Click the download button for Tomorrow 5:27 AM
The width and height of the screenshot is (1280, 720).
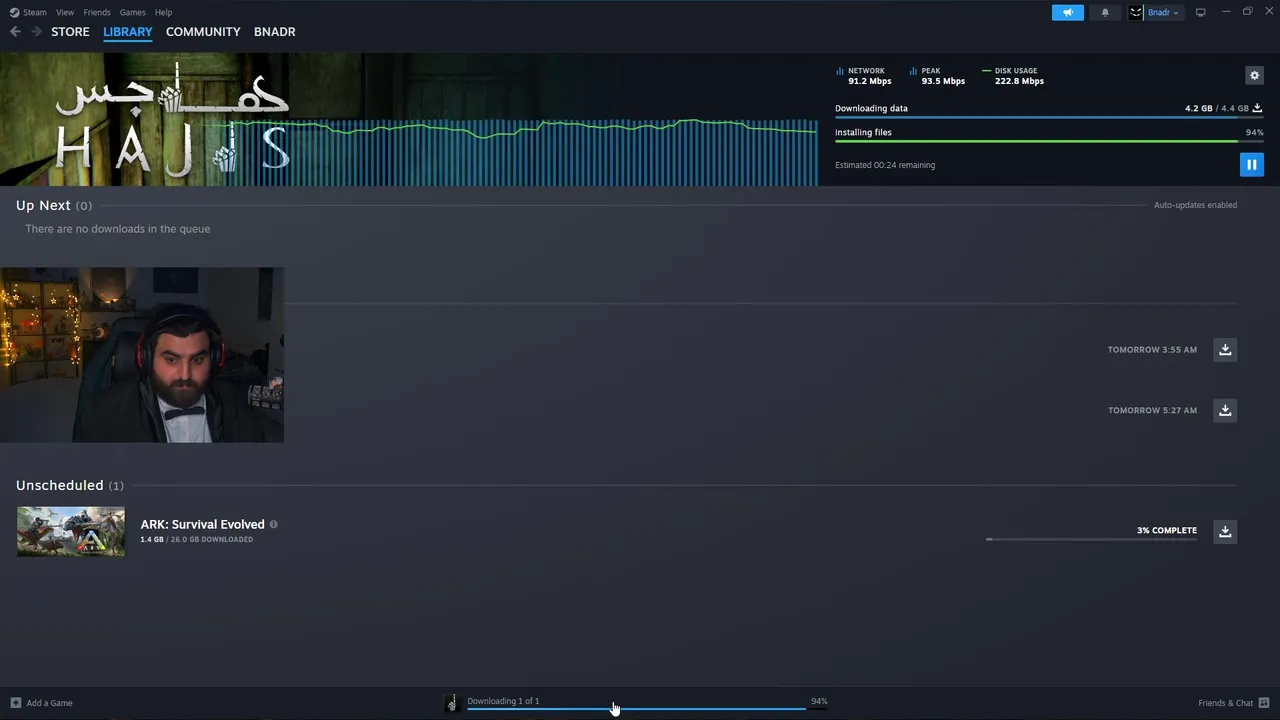[1225, 410]
